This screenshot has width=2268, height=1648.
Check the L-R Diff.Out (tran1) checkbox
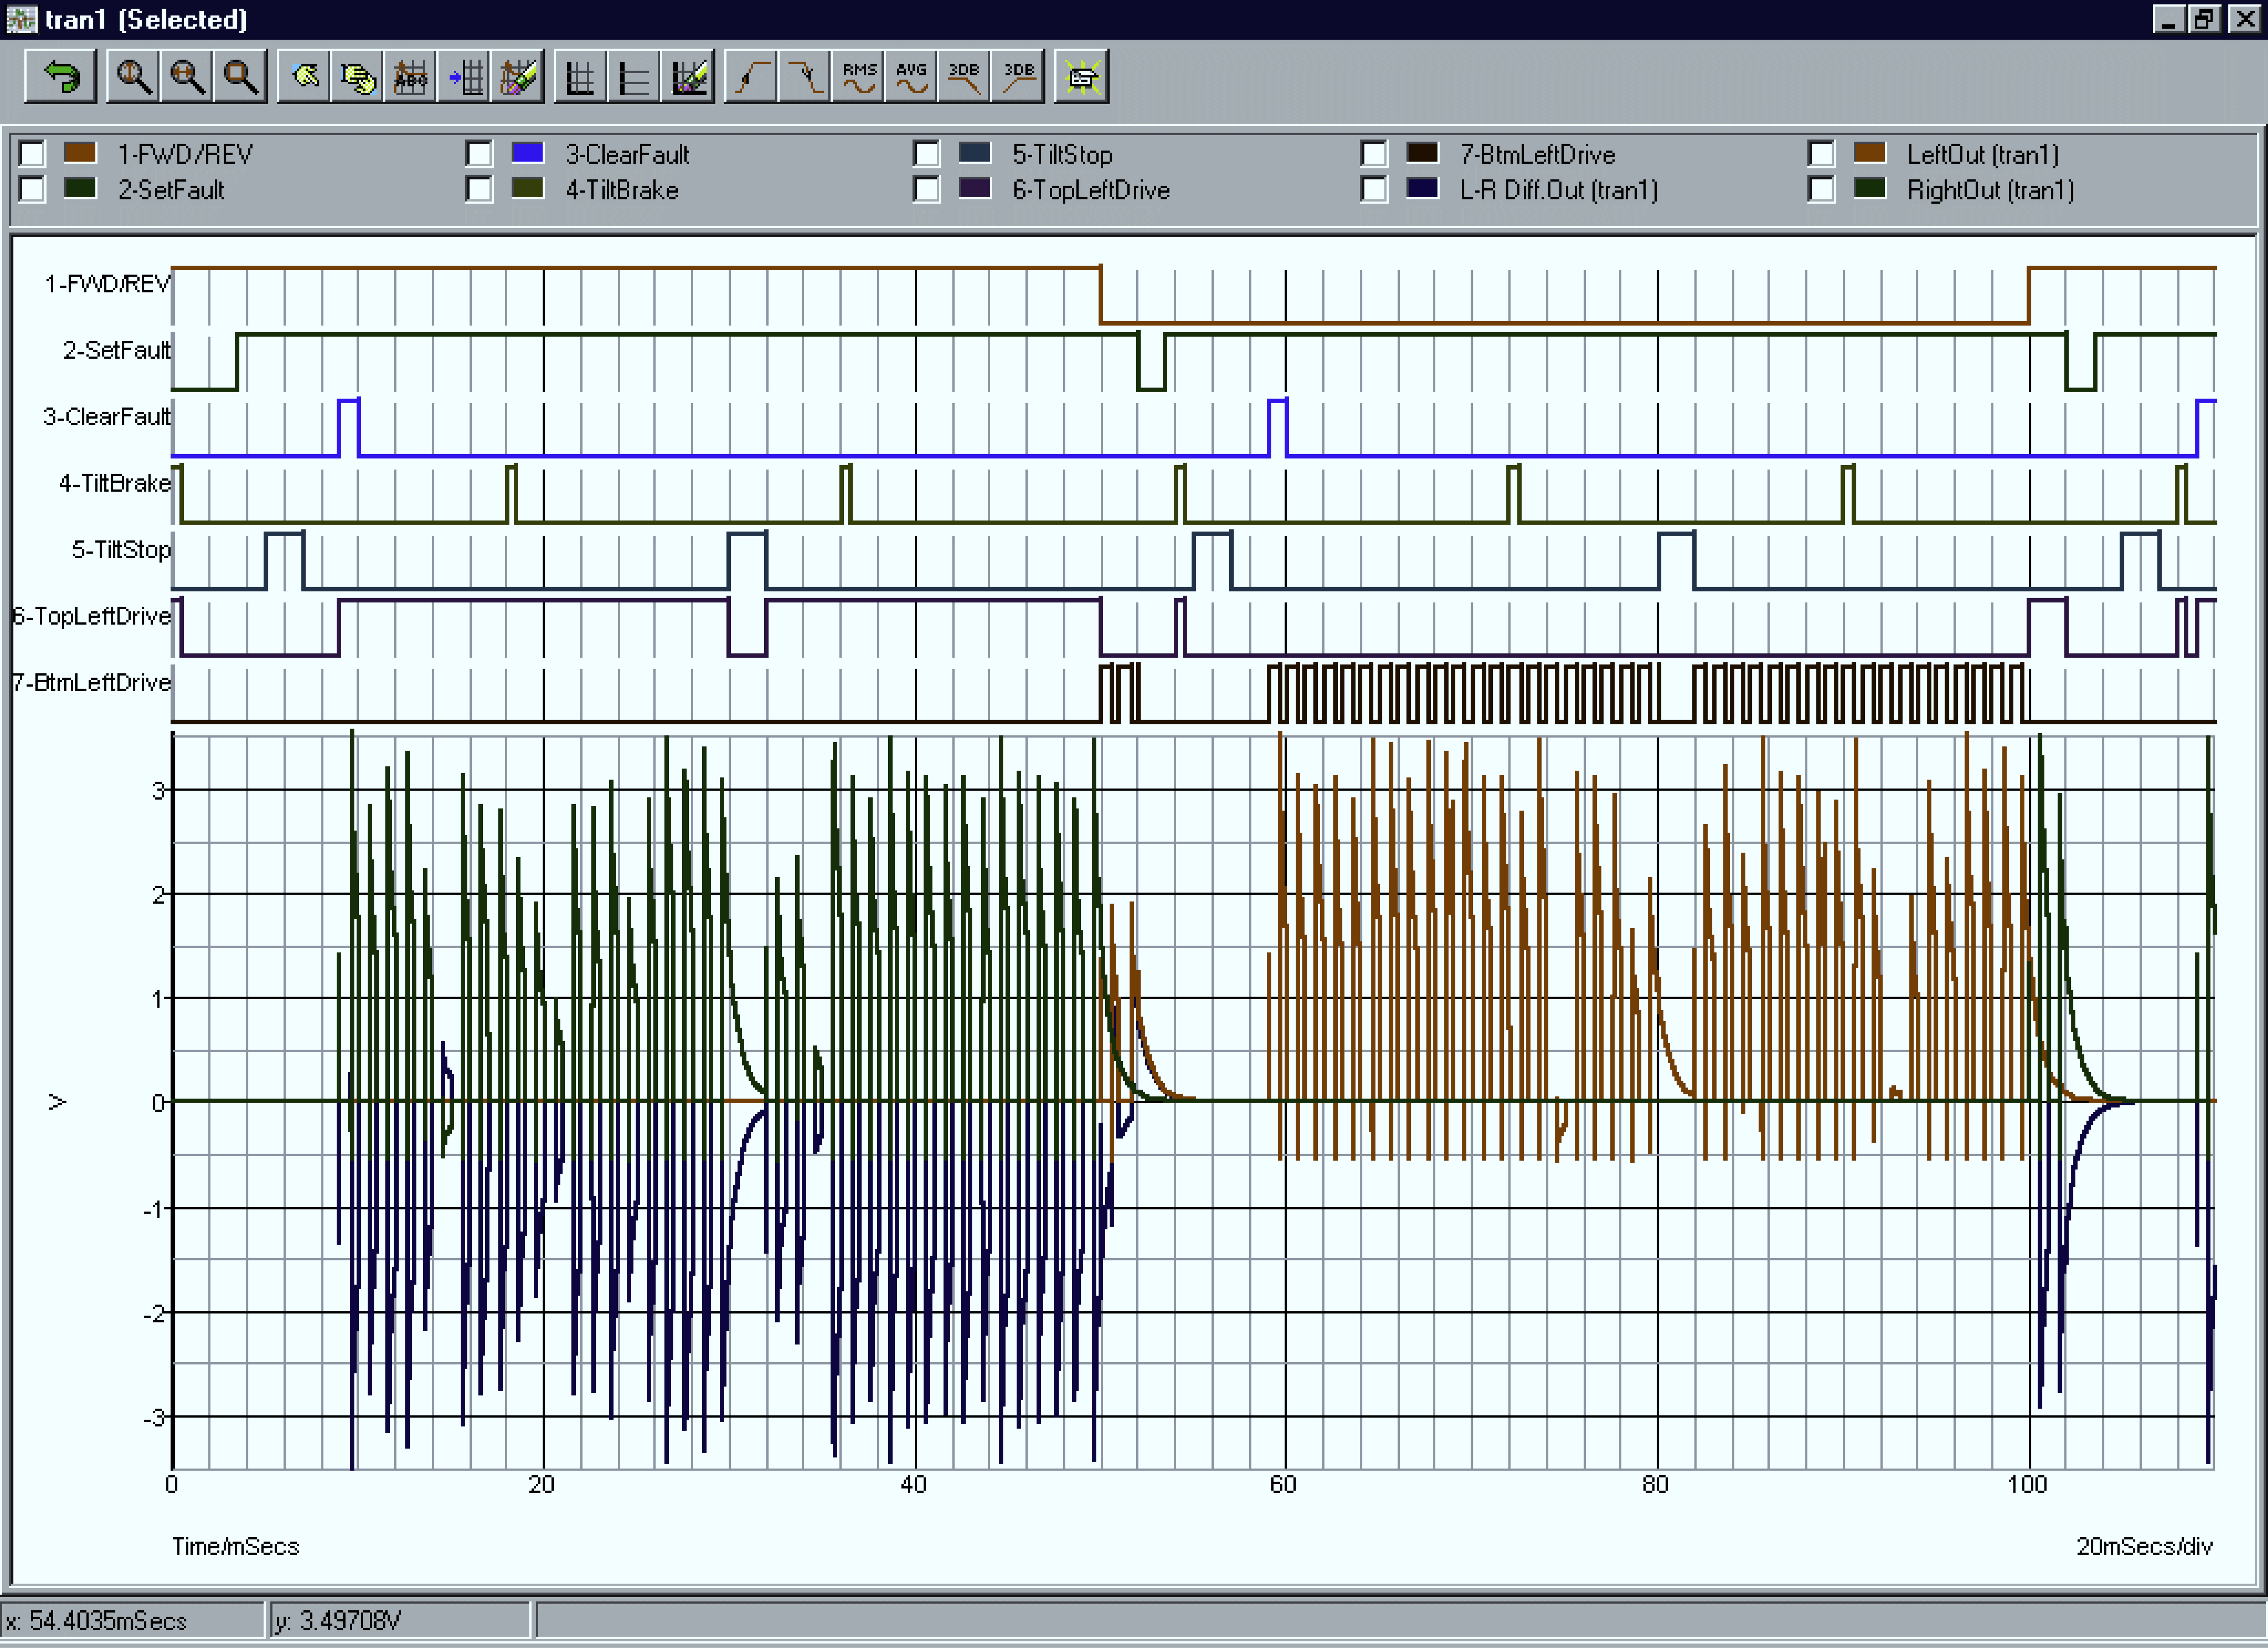(1374, 189)
